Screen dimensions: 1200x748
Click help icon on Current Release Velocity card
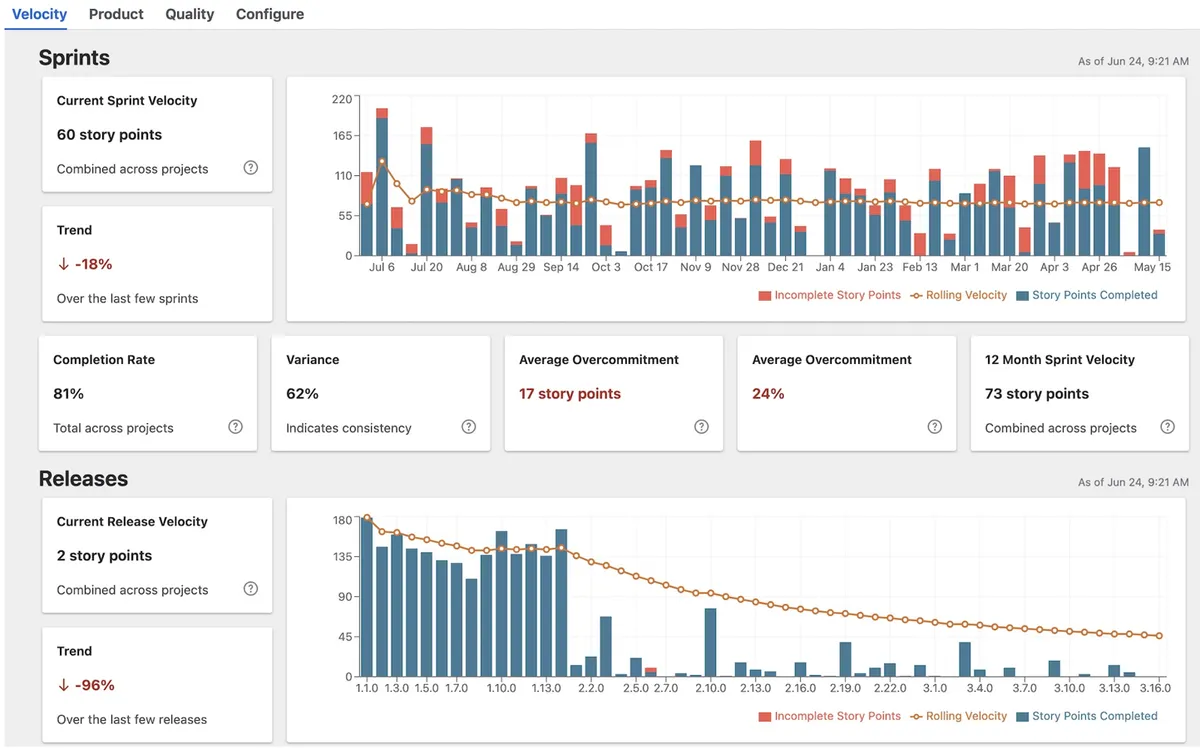(x=251, y=589)
